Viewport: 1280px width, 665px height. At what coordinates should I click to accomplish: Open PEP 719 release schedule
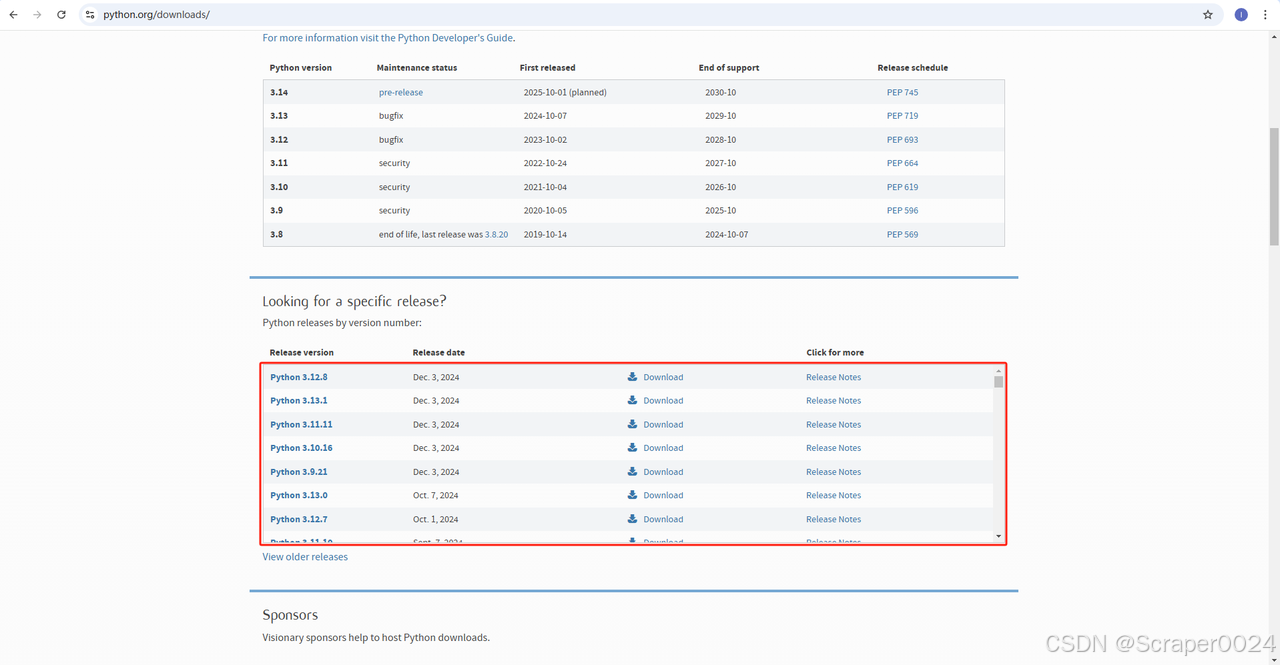902,116
